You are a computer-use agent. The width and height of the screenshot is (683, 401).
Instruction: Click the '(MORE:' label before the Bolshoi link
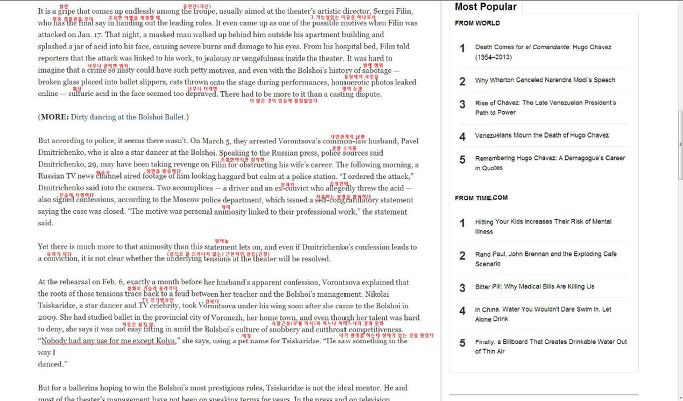pyautogui.click(x=53, y=117)
